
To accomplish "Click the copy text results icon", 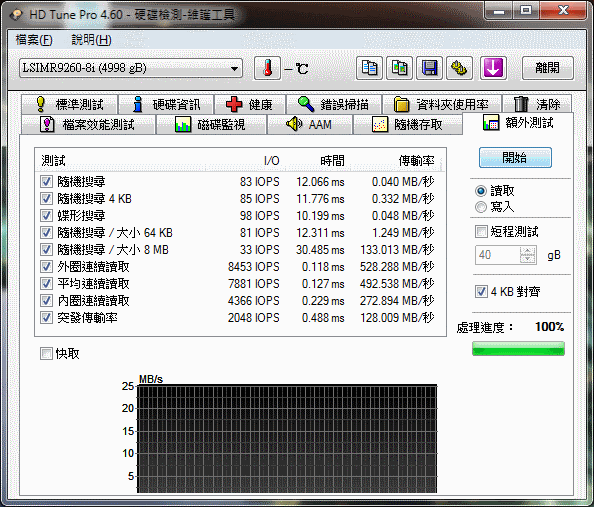I will click(369, 68).
